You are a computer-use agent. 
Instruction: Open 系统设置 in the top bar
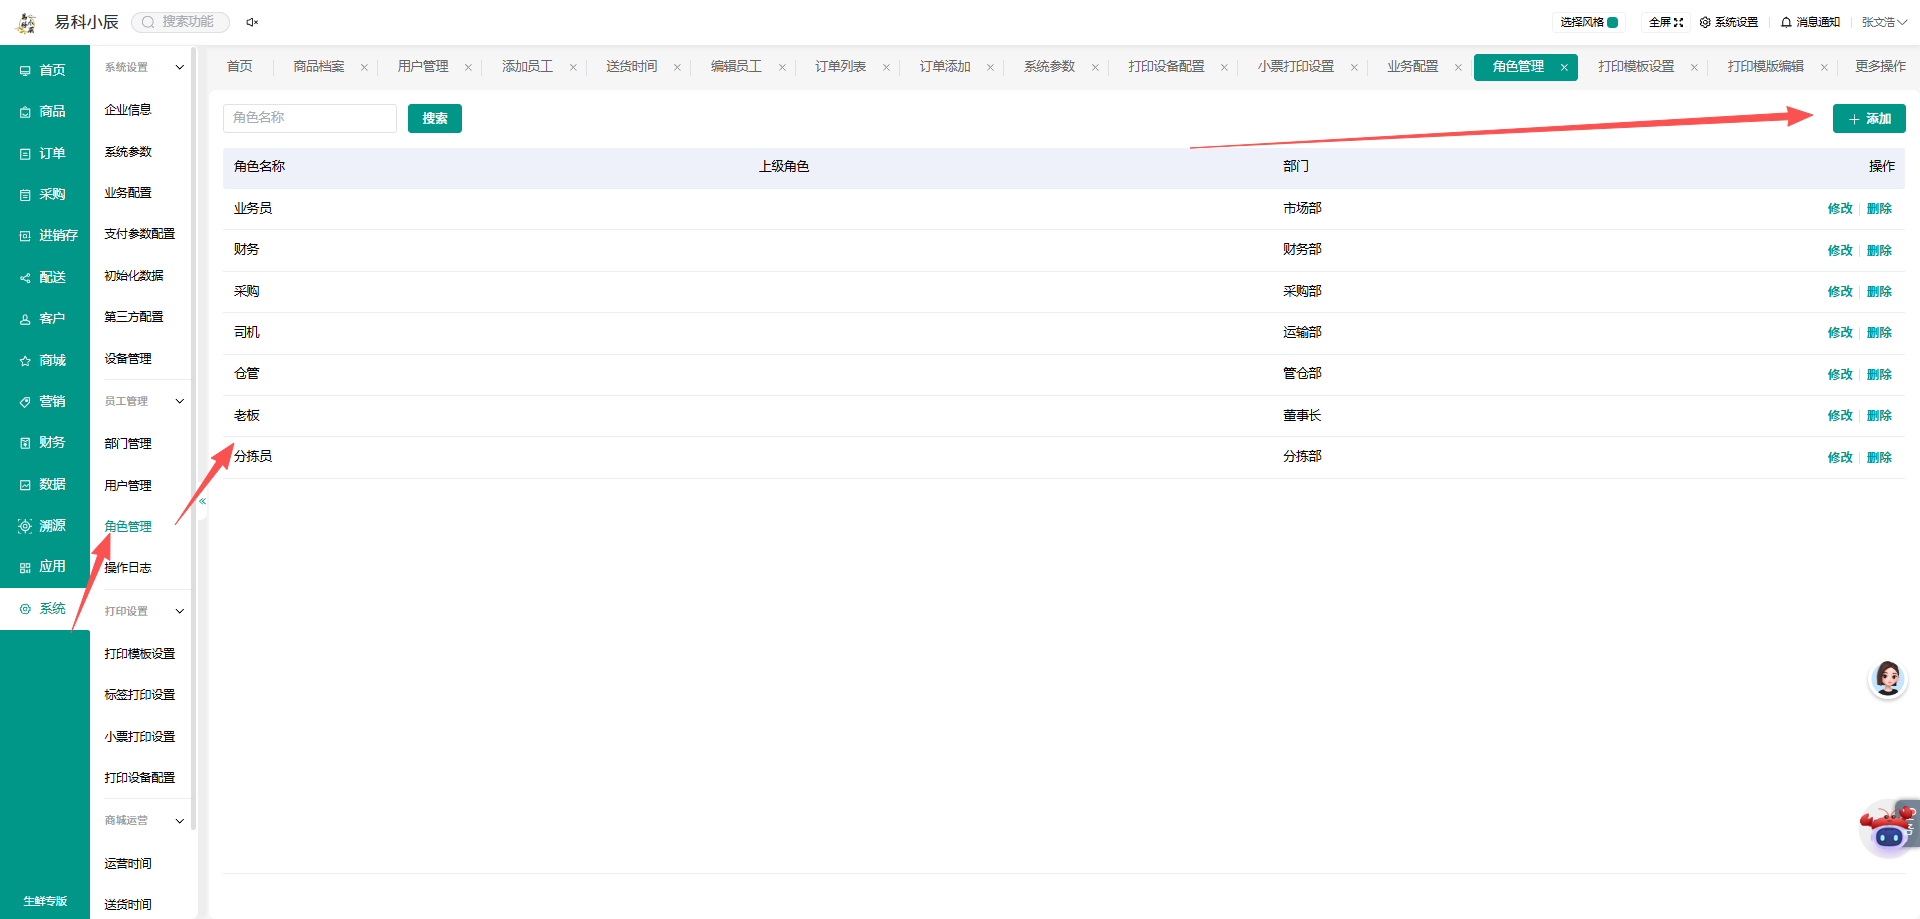click(x=1729, y=22)
